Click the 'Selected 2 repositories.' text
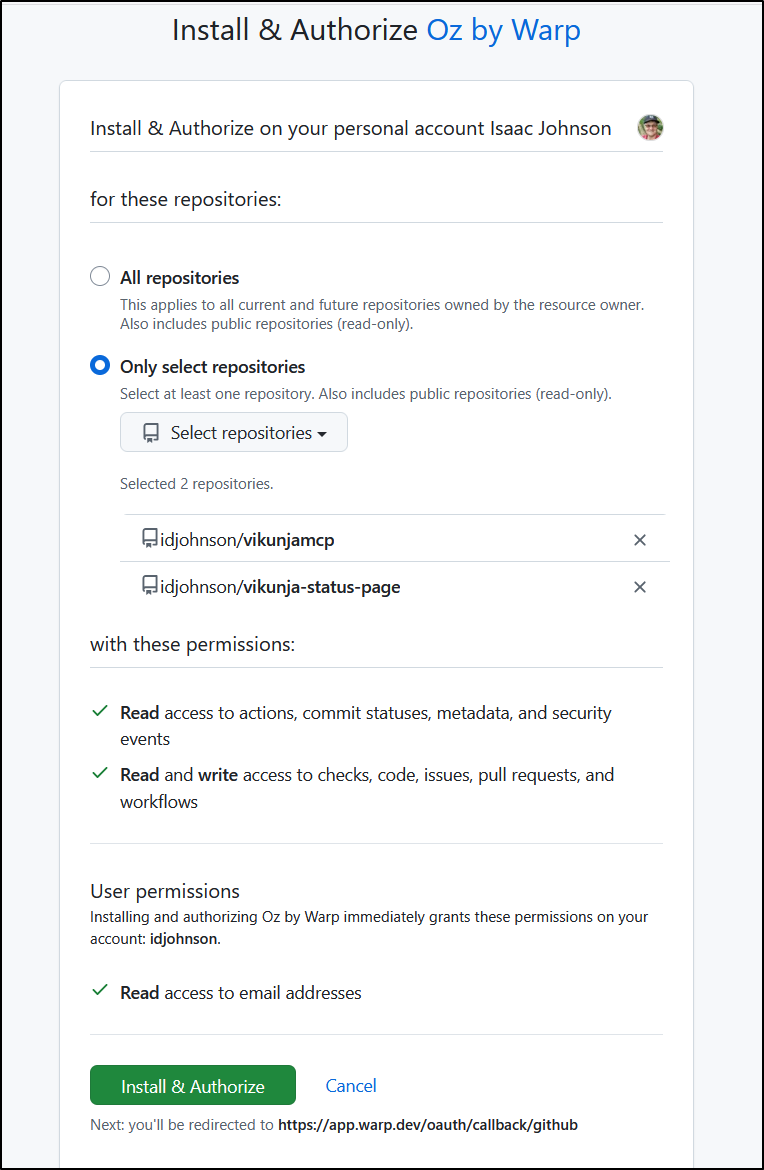764x1170 pixels. coord(197,484)
